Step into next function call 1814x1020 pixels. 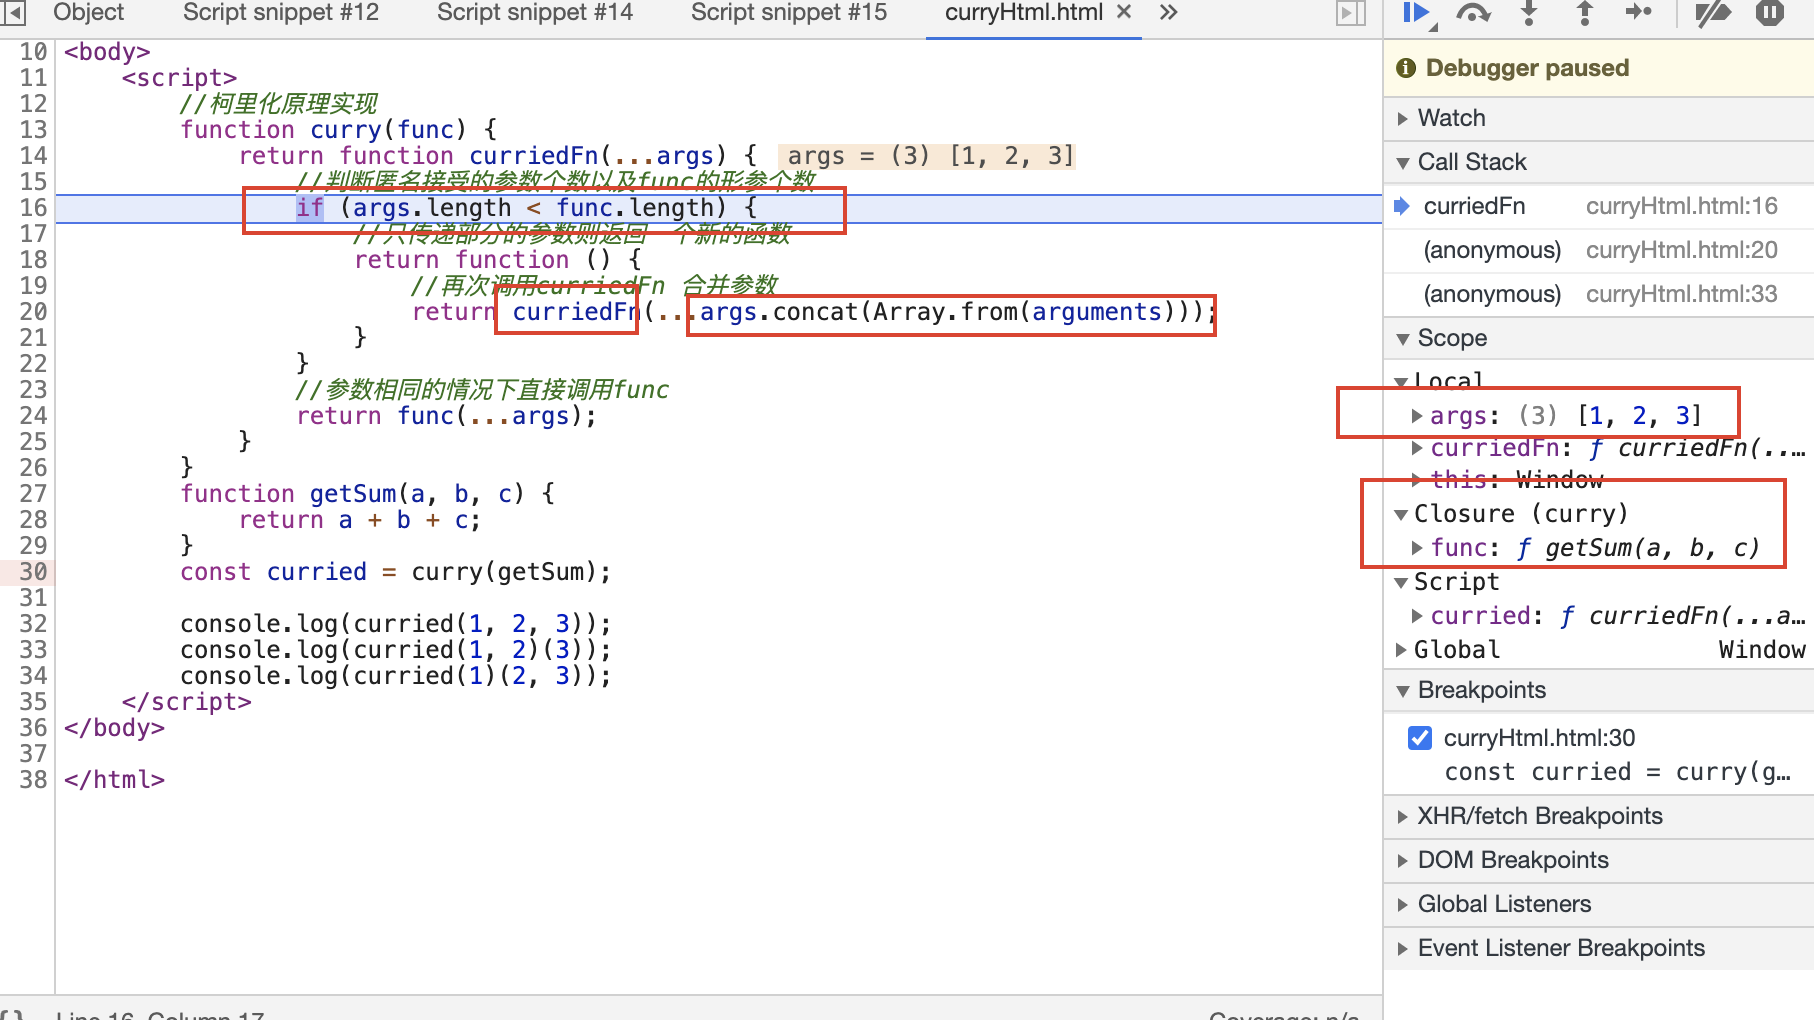tap(1529, 13)
